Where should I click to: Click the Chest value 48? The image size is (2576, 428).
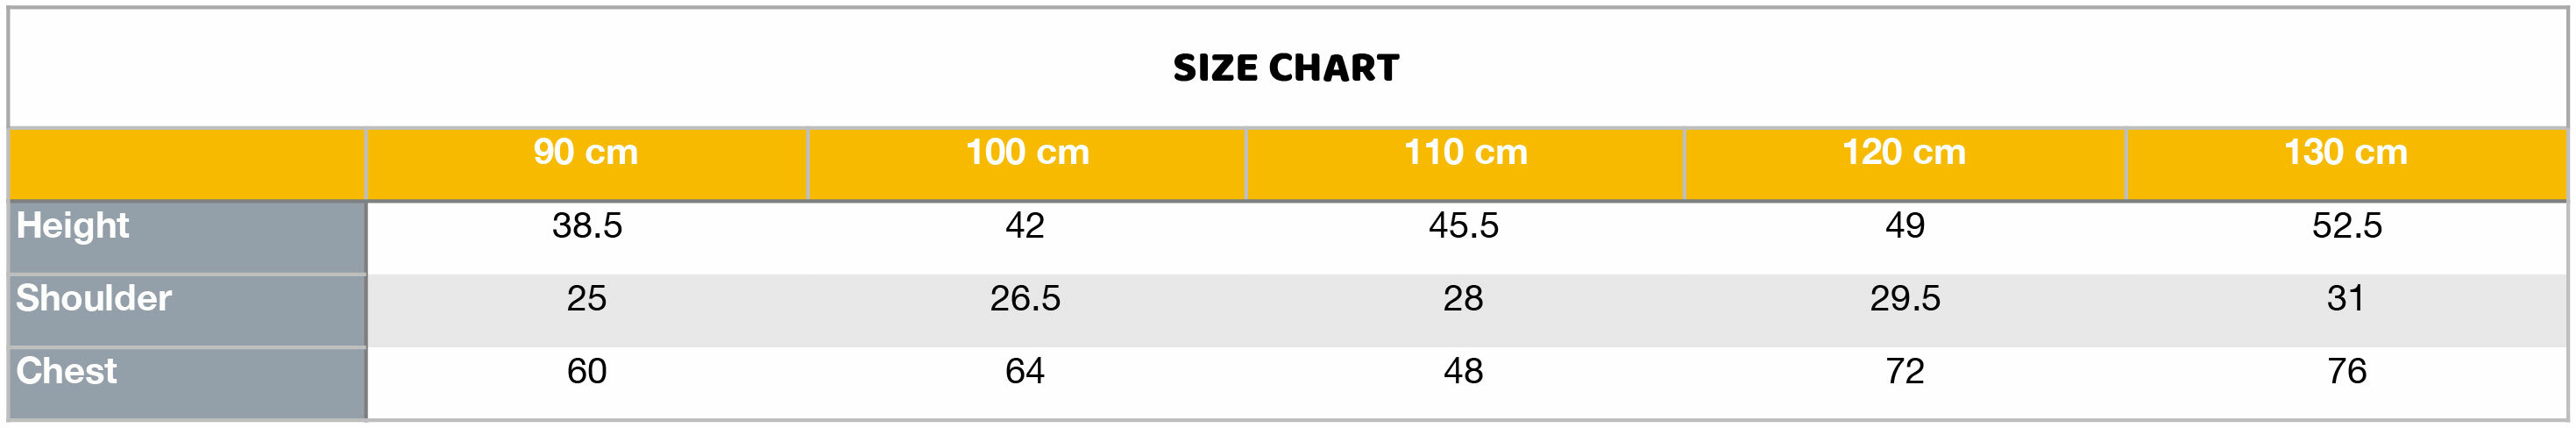(1463, 372)
